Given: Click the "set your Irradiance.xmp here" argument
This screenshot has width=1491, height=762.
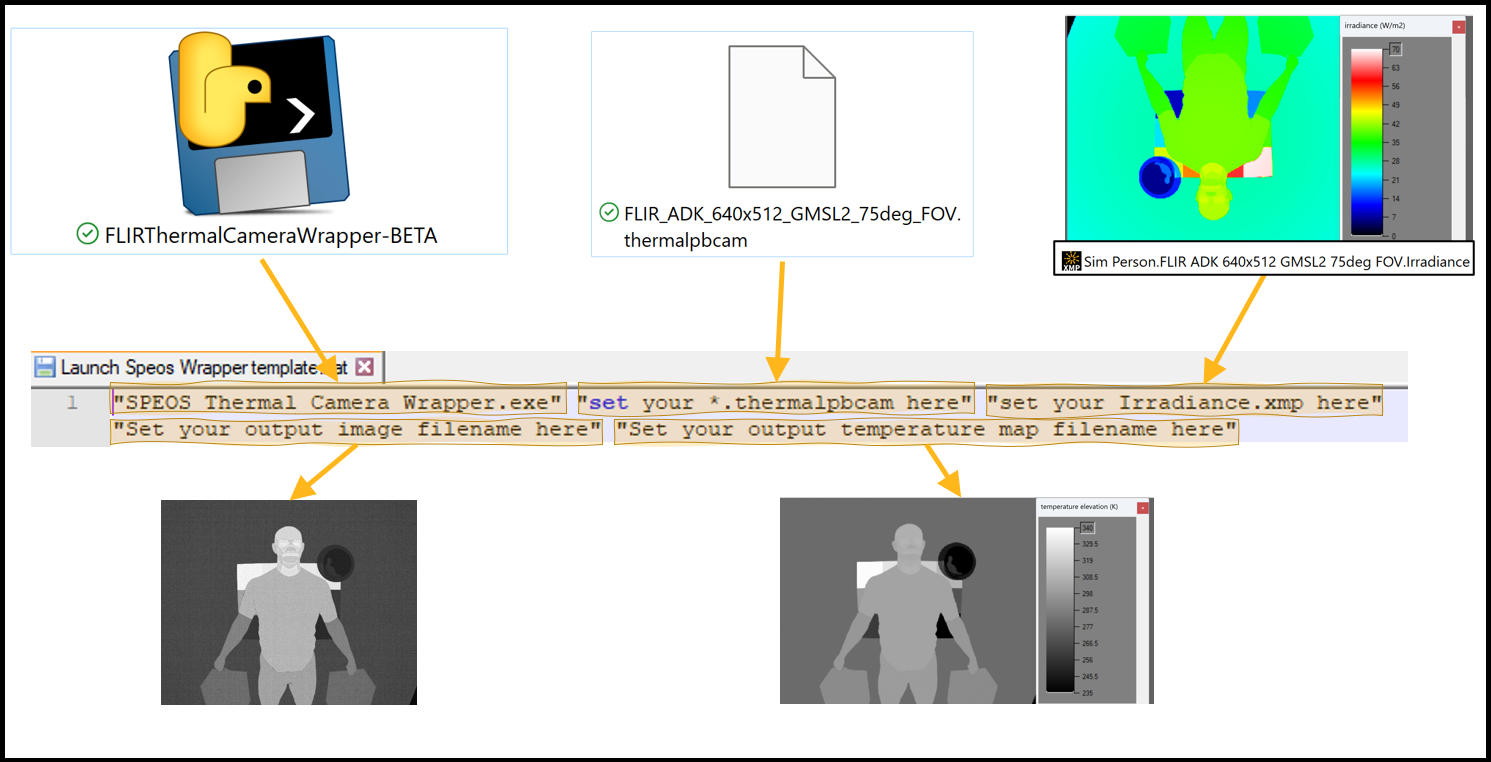Looking at the screenshot, I should [x=1184, y=403].
